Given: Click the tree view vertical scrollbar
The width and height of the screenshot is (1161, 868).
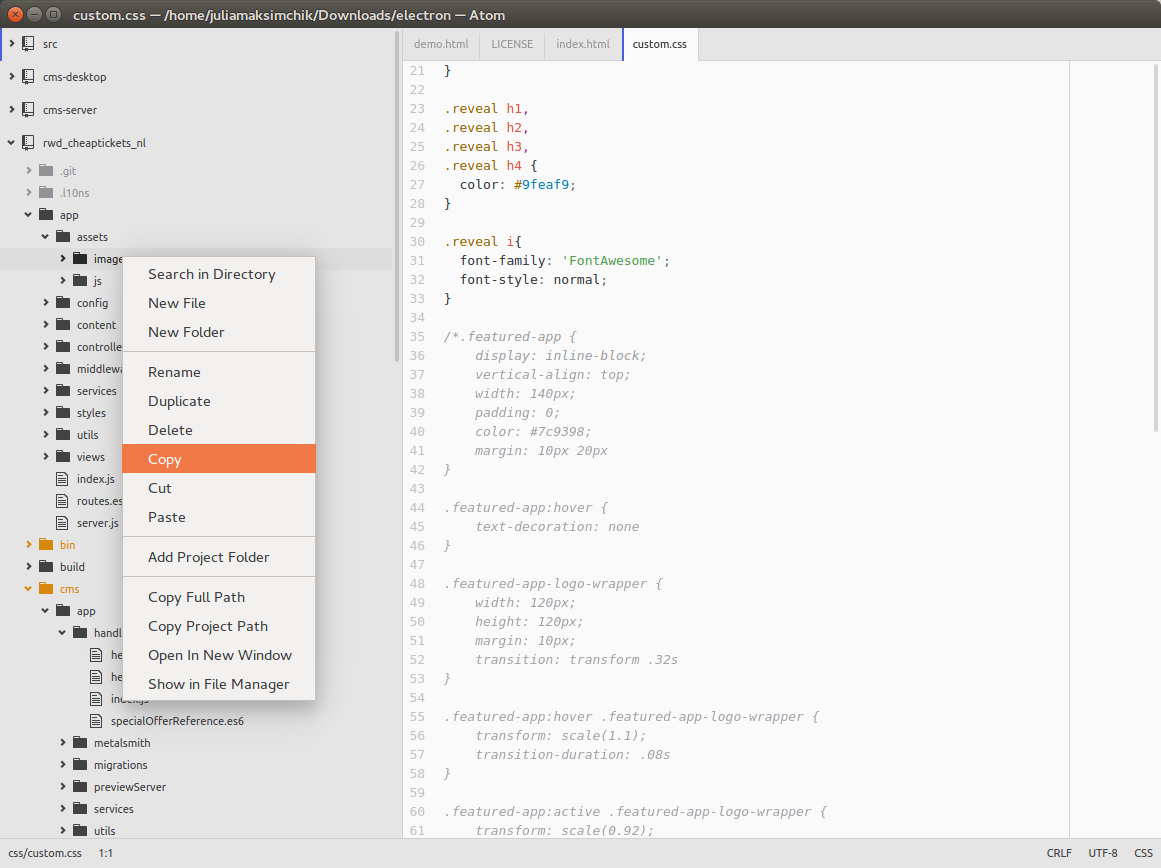Looking at the screenshot, I should [x=397, y=196].
